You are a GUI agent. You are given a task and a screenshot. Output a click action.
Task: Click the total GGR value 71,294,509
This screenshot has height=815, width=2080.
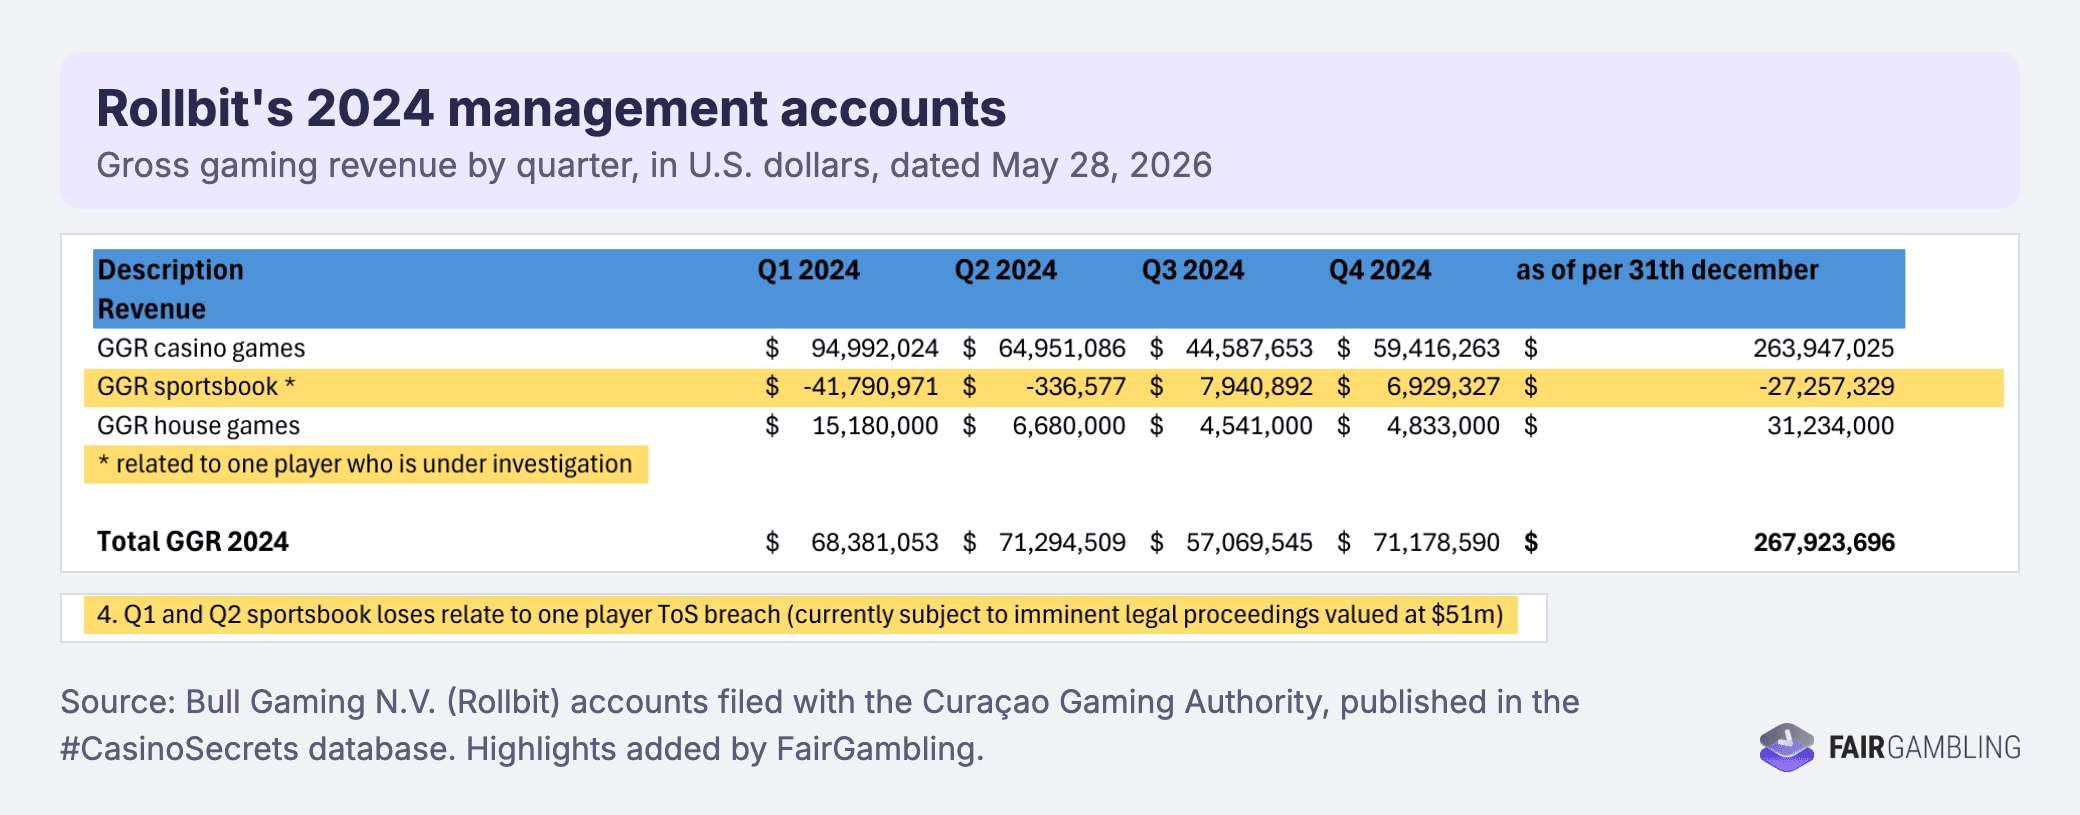tap(1062, 542)
